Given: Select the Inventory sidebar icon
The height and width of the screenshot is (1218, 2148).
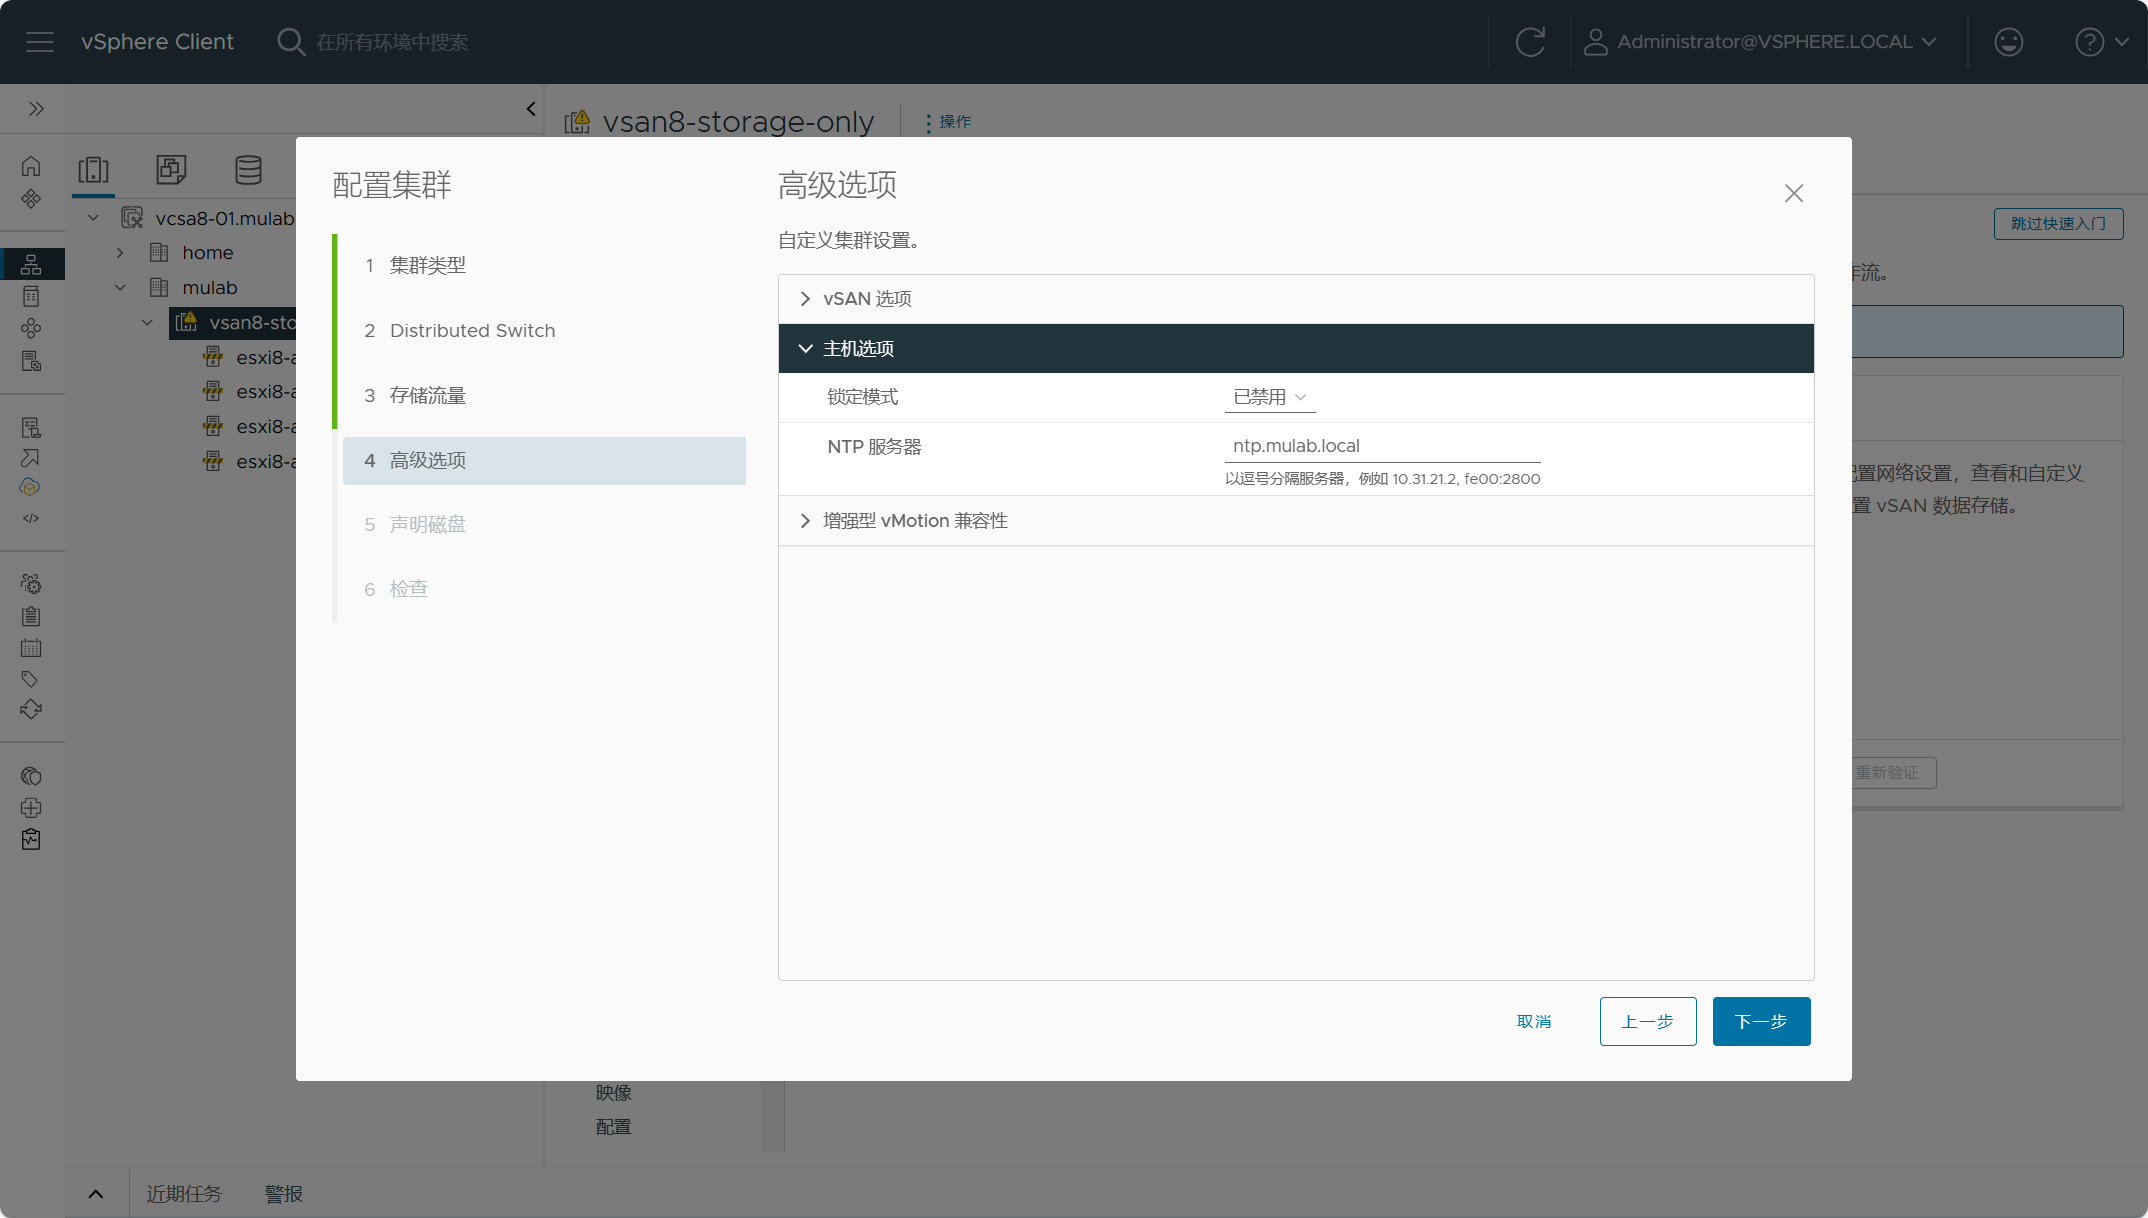Looking at the screenshot, I should click(31, 264).
